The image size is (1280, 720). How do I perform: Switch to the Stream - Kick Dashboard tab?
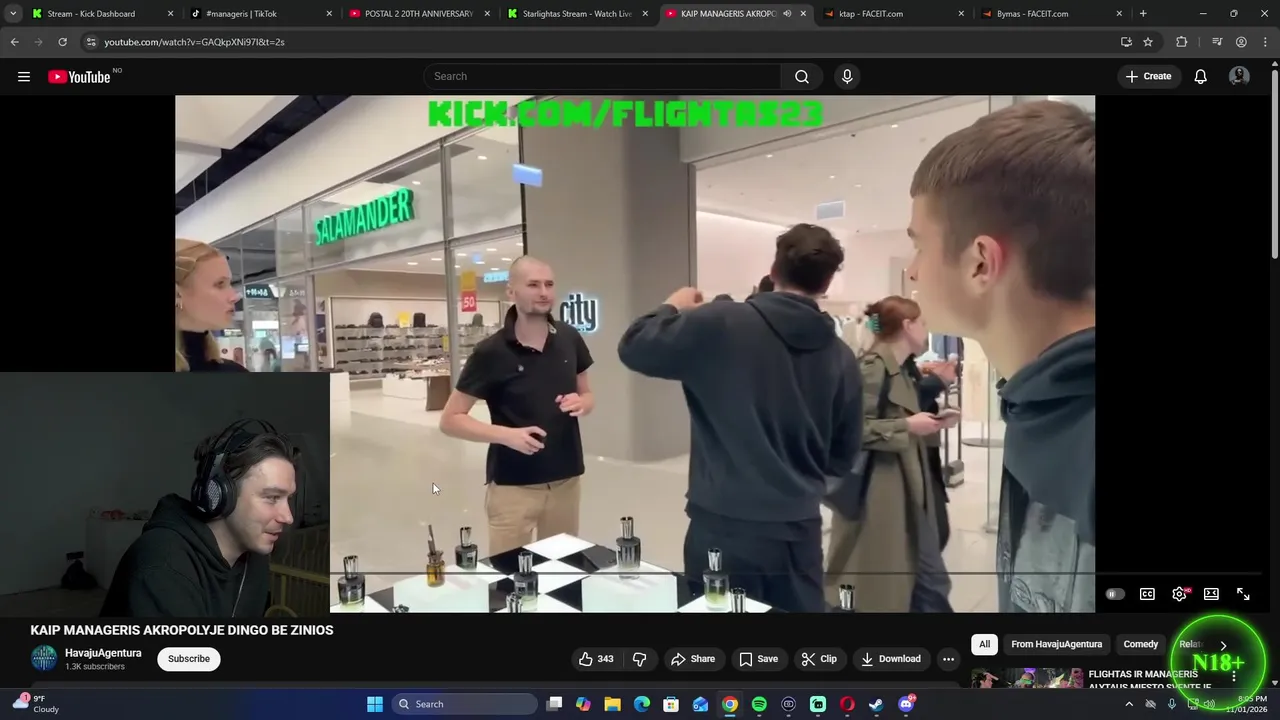pyautogui.click(x=100, y=14)
